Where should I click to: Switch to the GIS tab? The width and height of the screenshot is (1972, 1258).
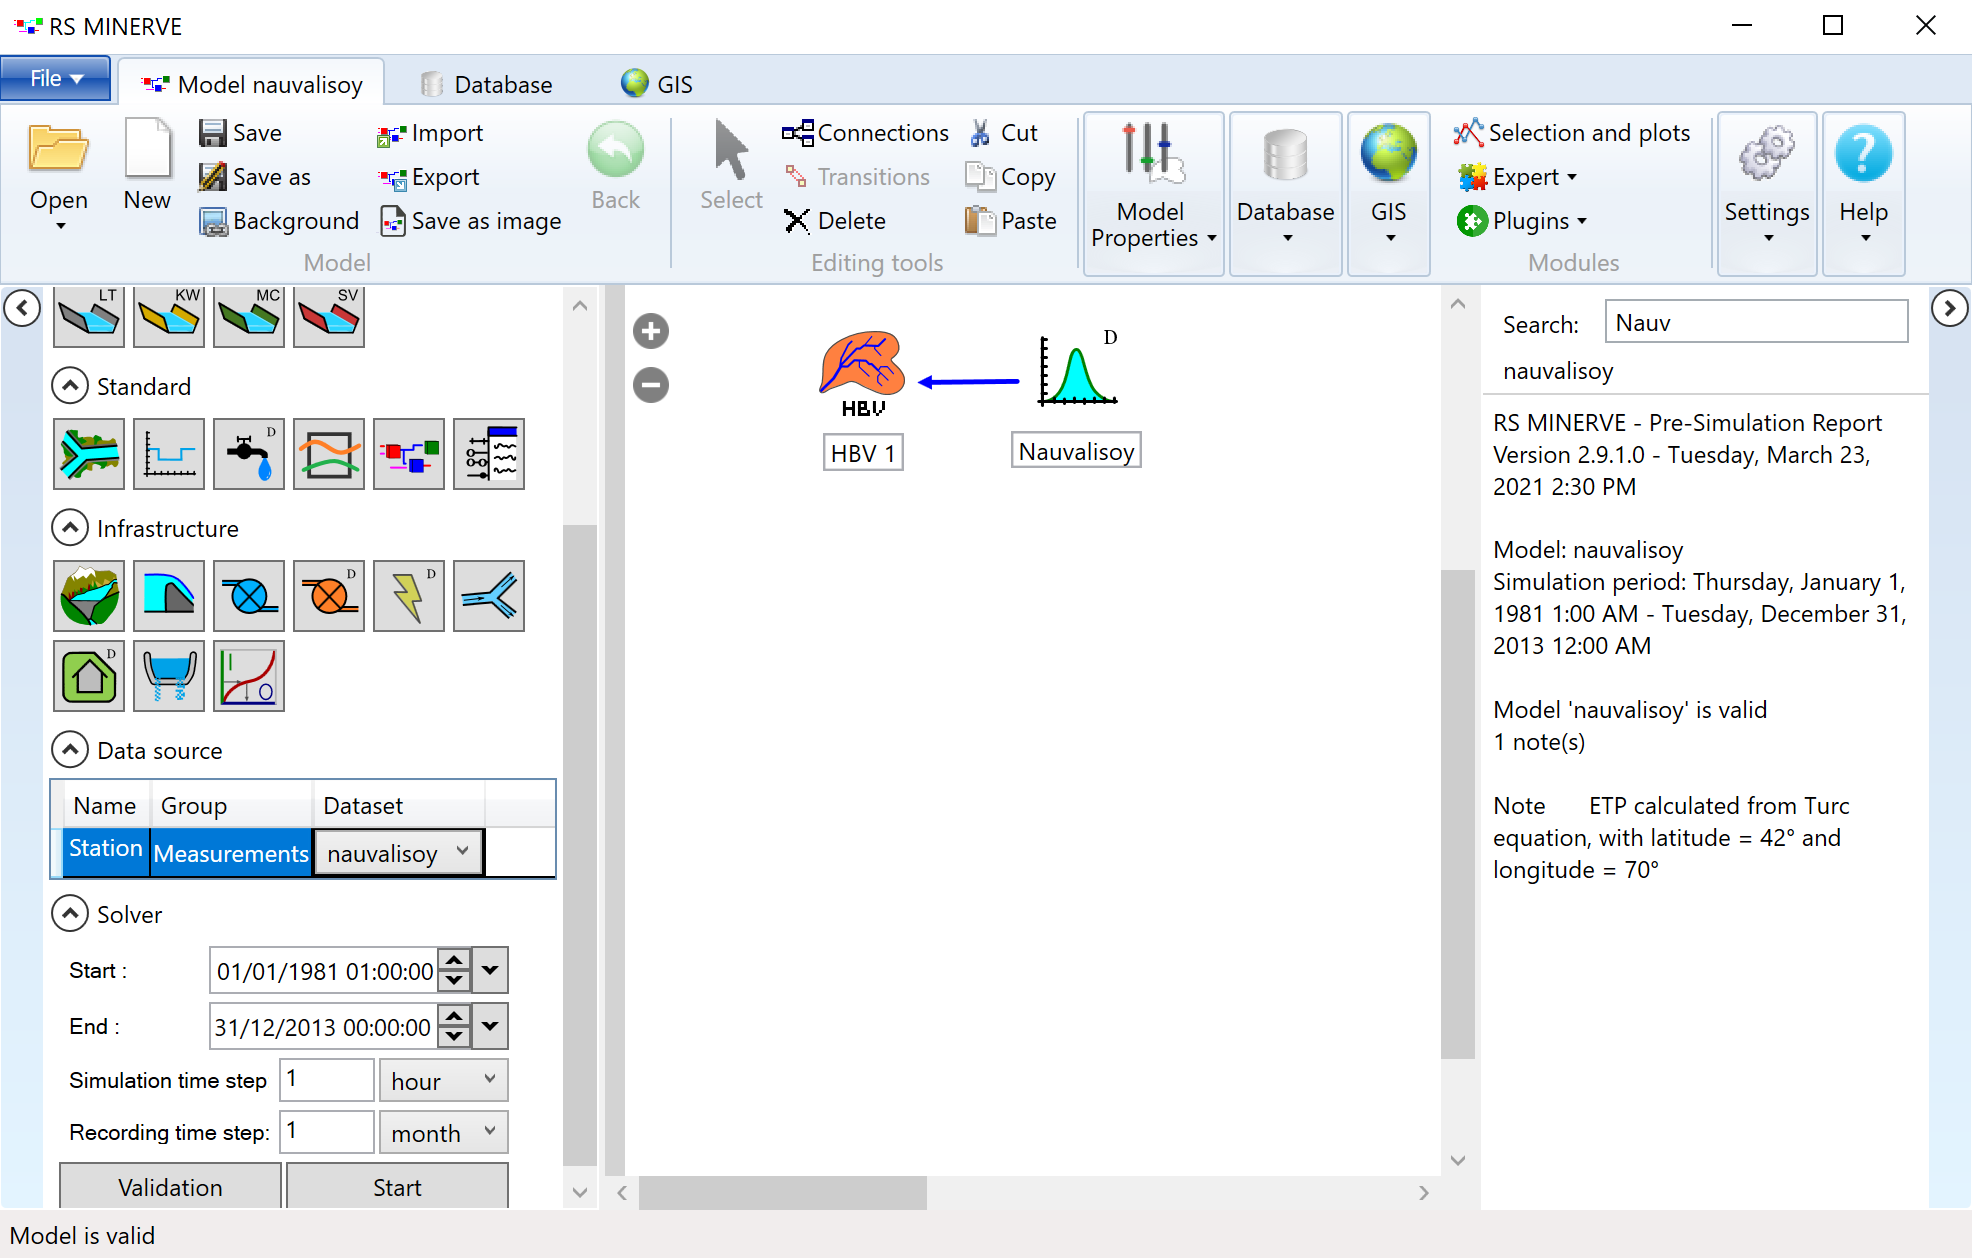657,84
